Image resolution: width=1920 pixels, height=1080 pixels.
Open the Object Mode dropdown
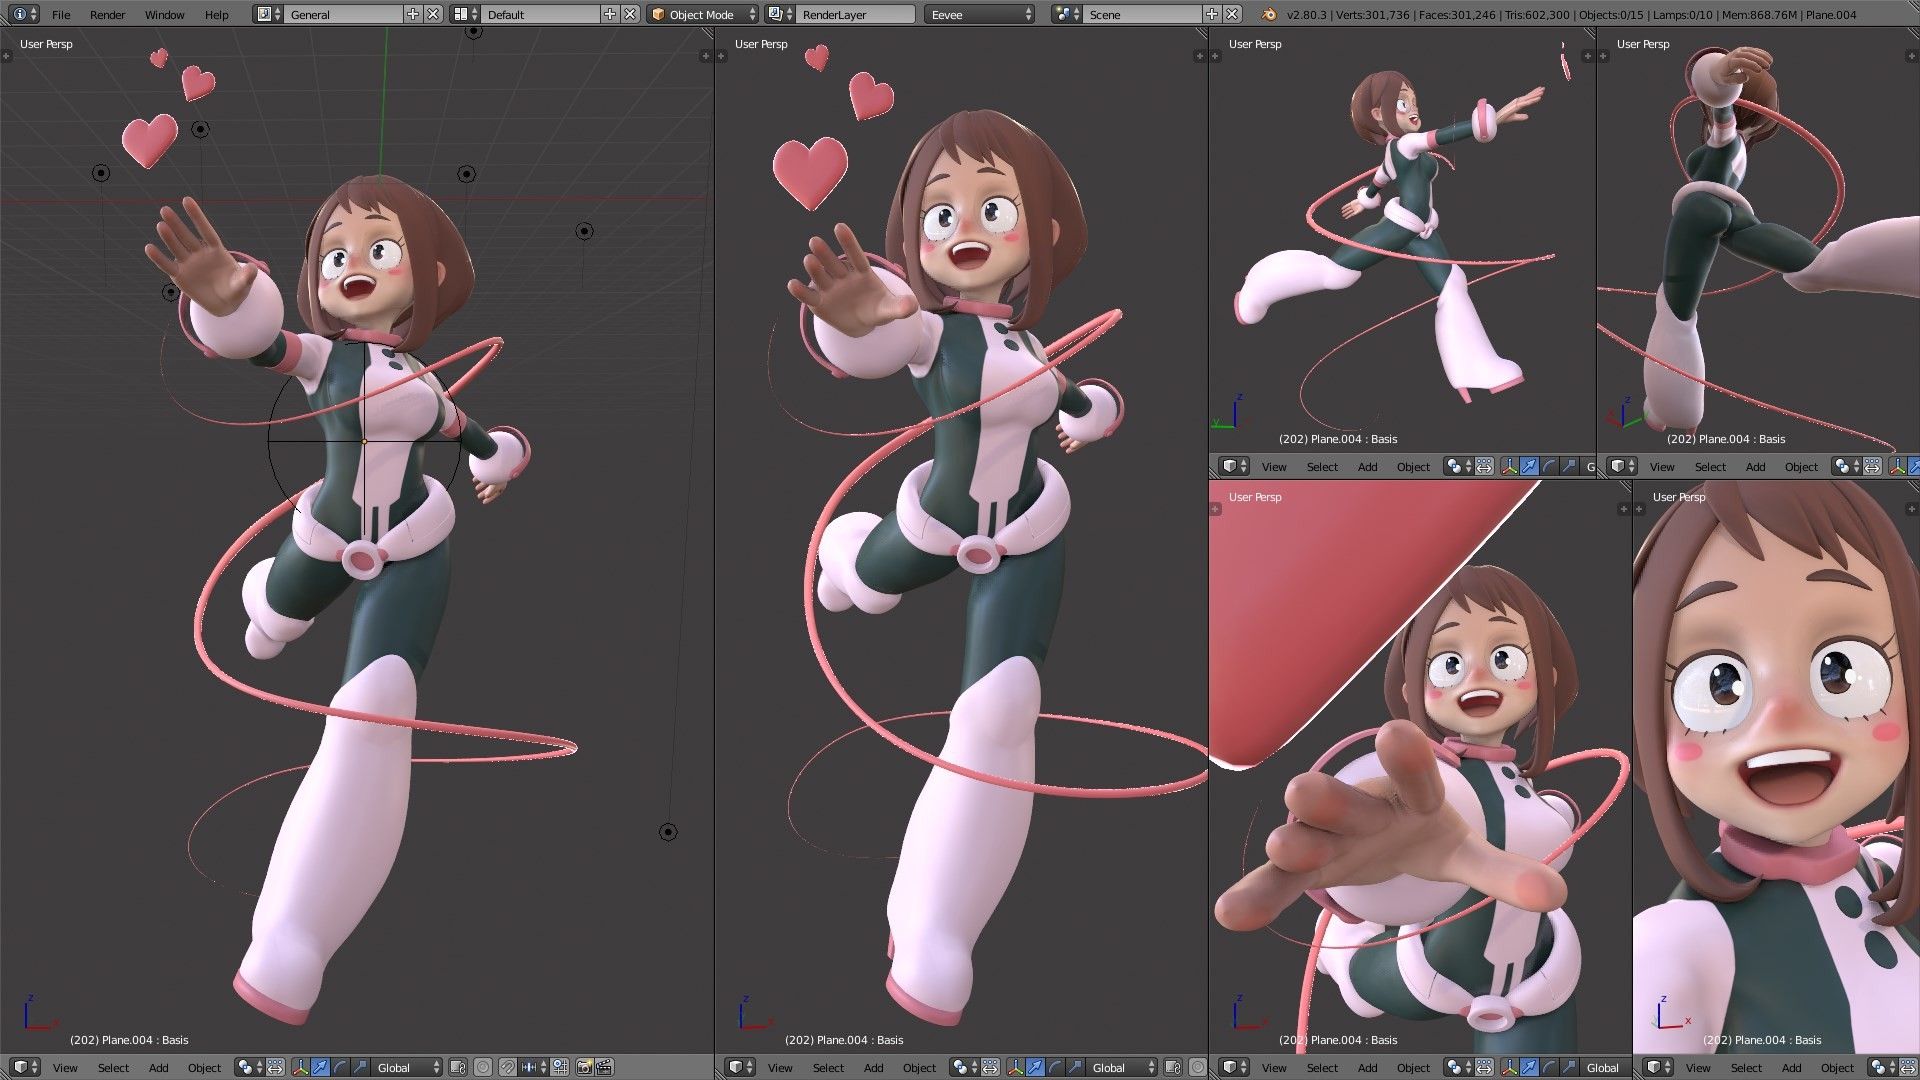[x=703, y=14]
